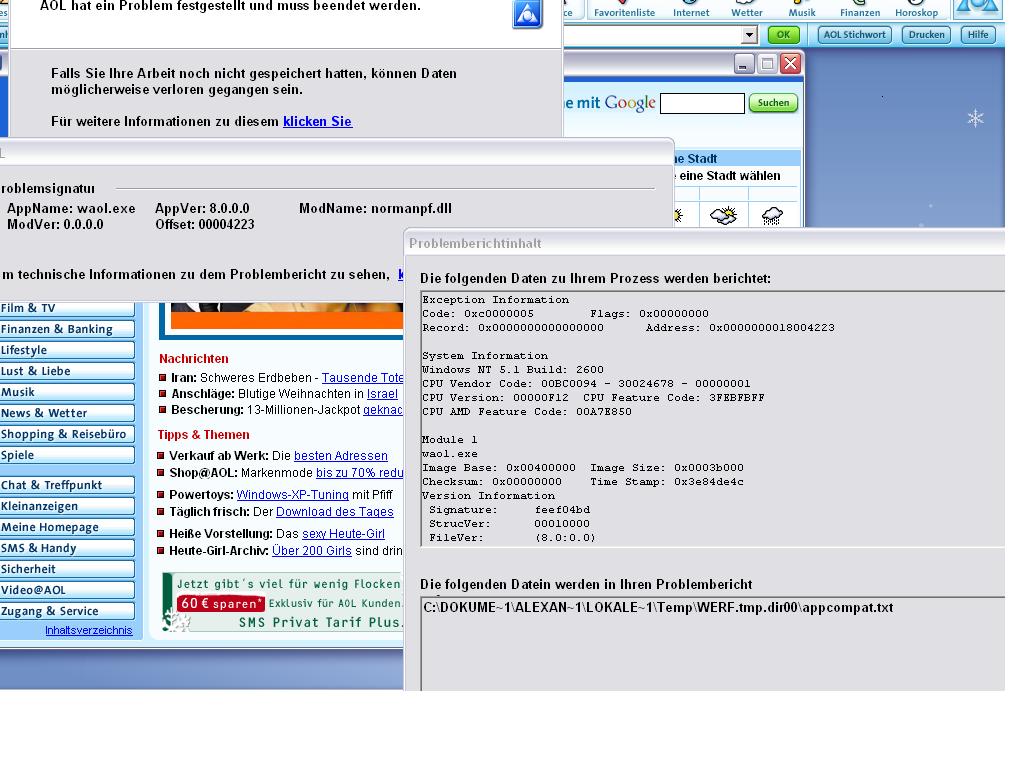Screen dimensions: 1024x768
Task: Click the 'klicken Sie' information link
Action: pos(317,121)
